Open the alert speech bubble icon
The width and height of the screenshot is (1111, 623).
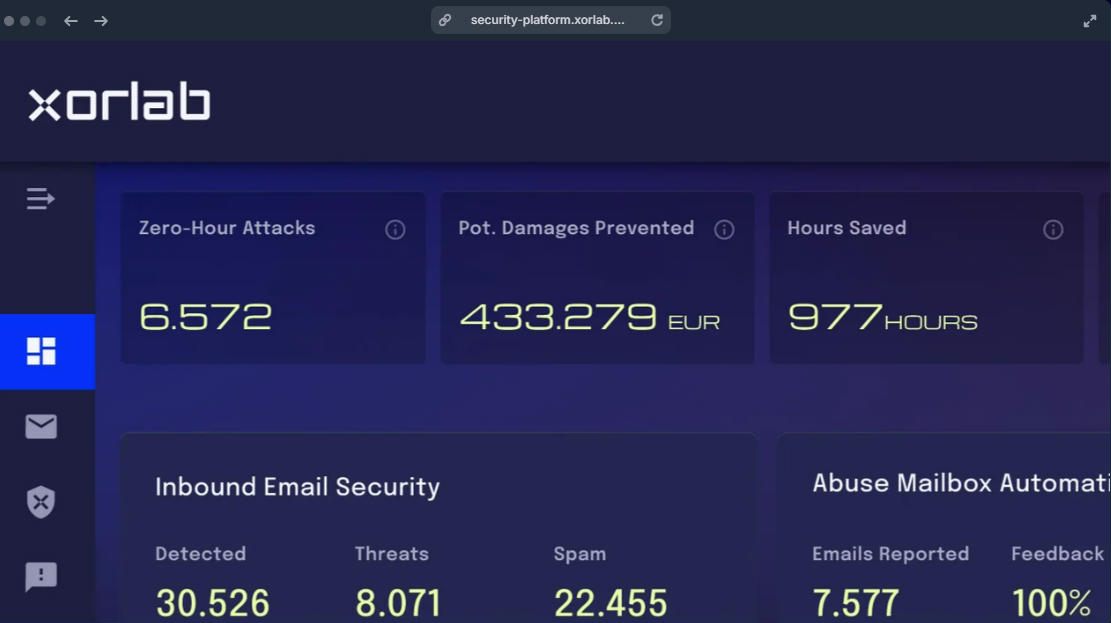click(41, 576)
